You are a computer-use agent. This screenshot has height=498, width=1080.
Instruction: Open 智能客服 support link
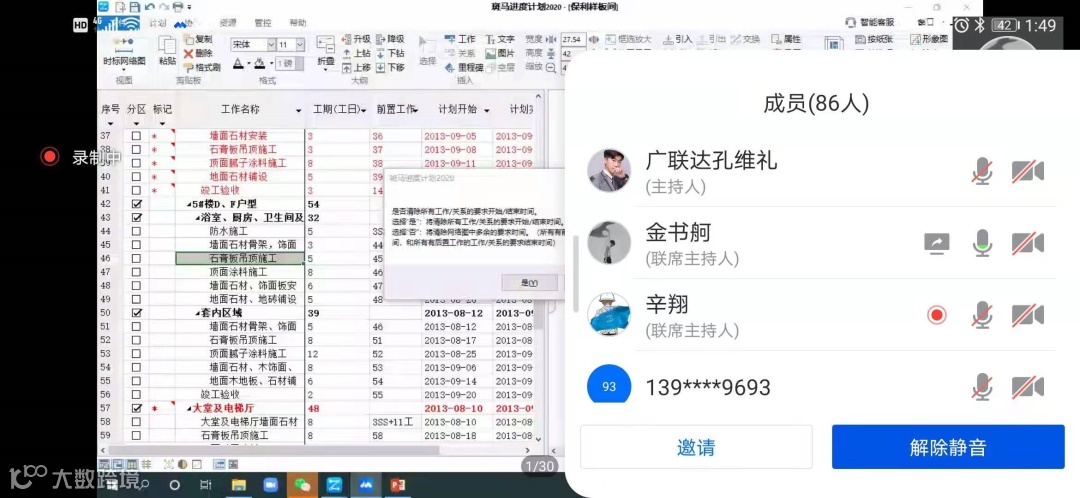coord(871,23)
